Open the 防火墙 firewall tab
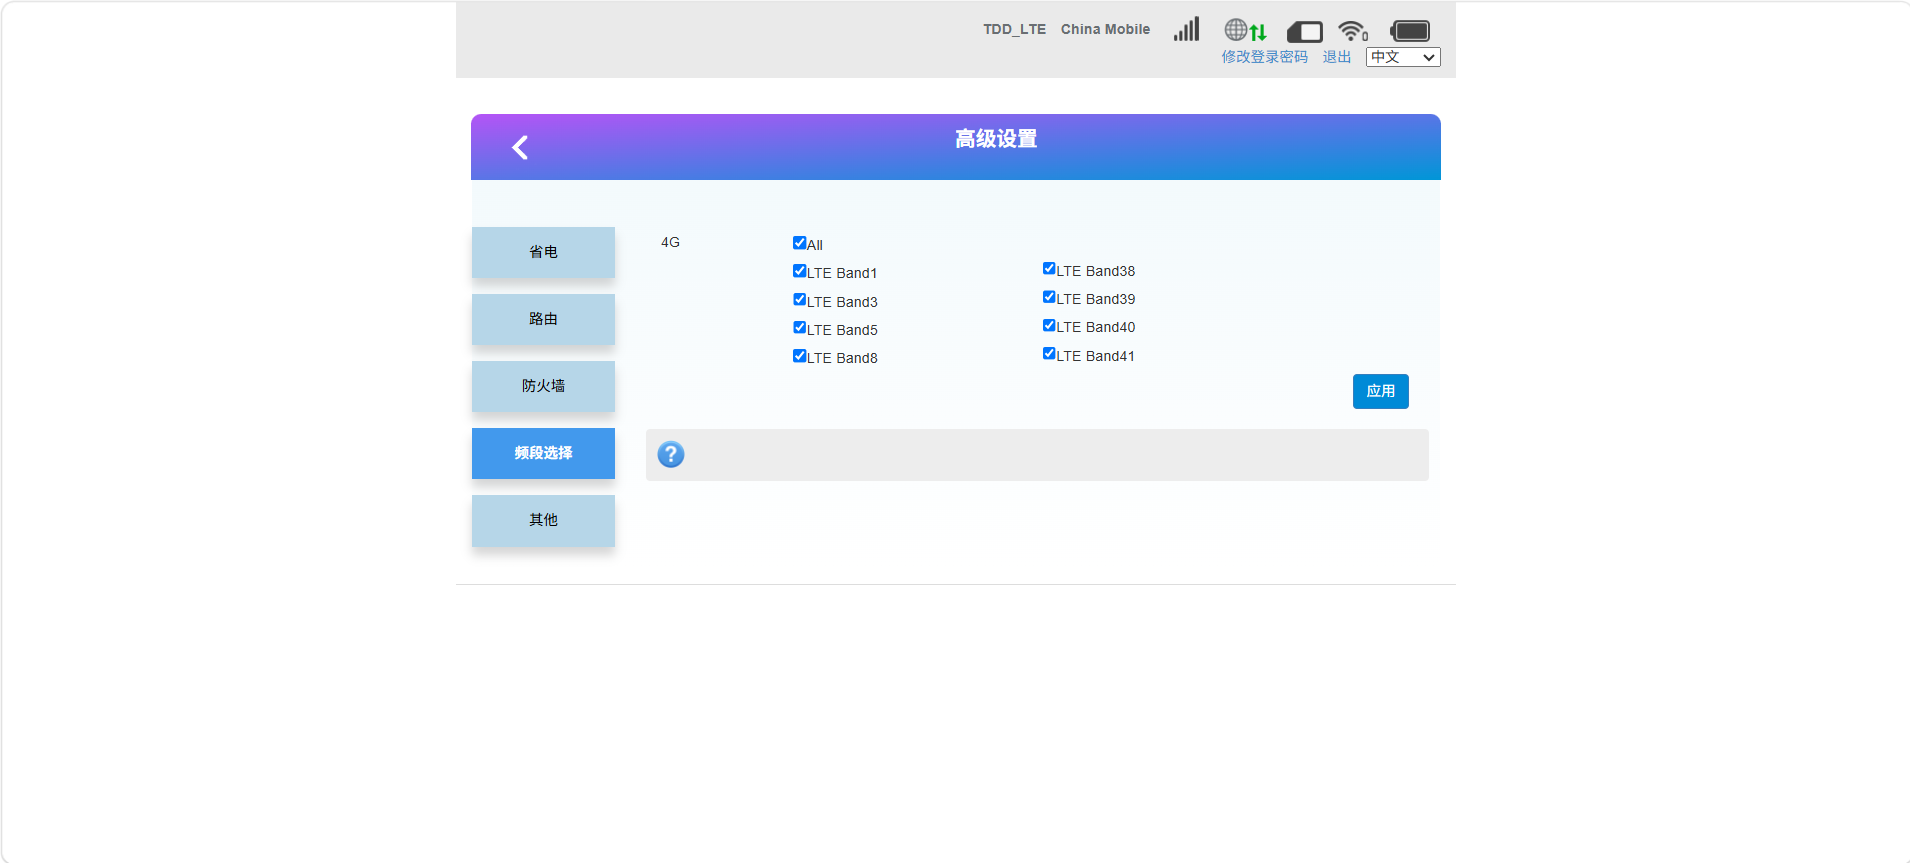 (x=543, y=386)
